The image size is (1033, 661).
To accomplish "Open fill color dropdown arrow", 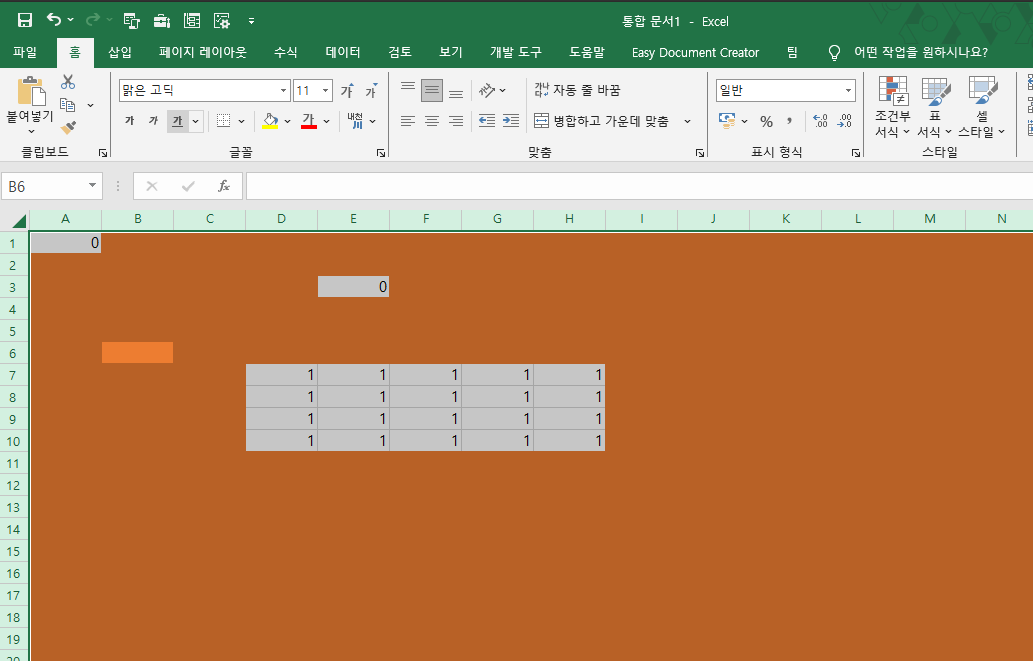I will [x=287, y=121].
